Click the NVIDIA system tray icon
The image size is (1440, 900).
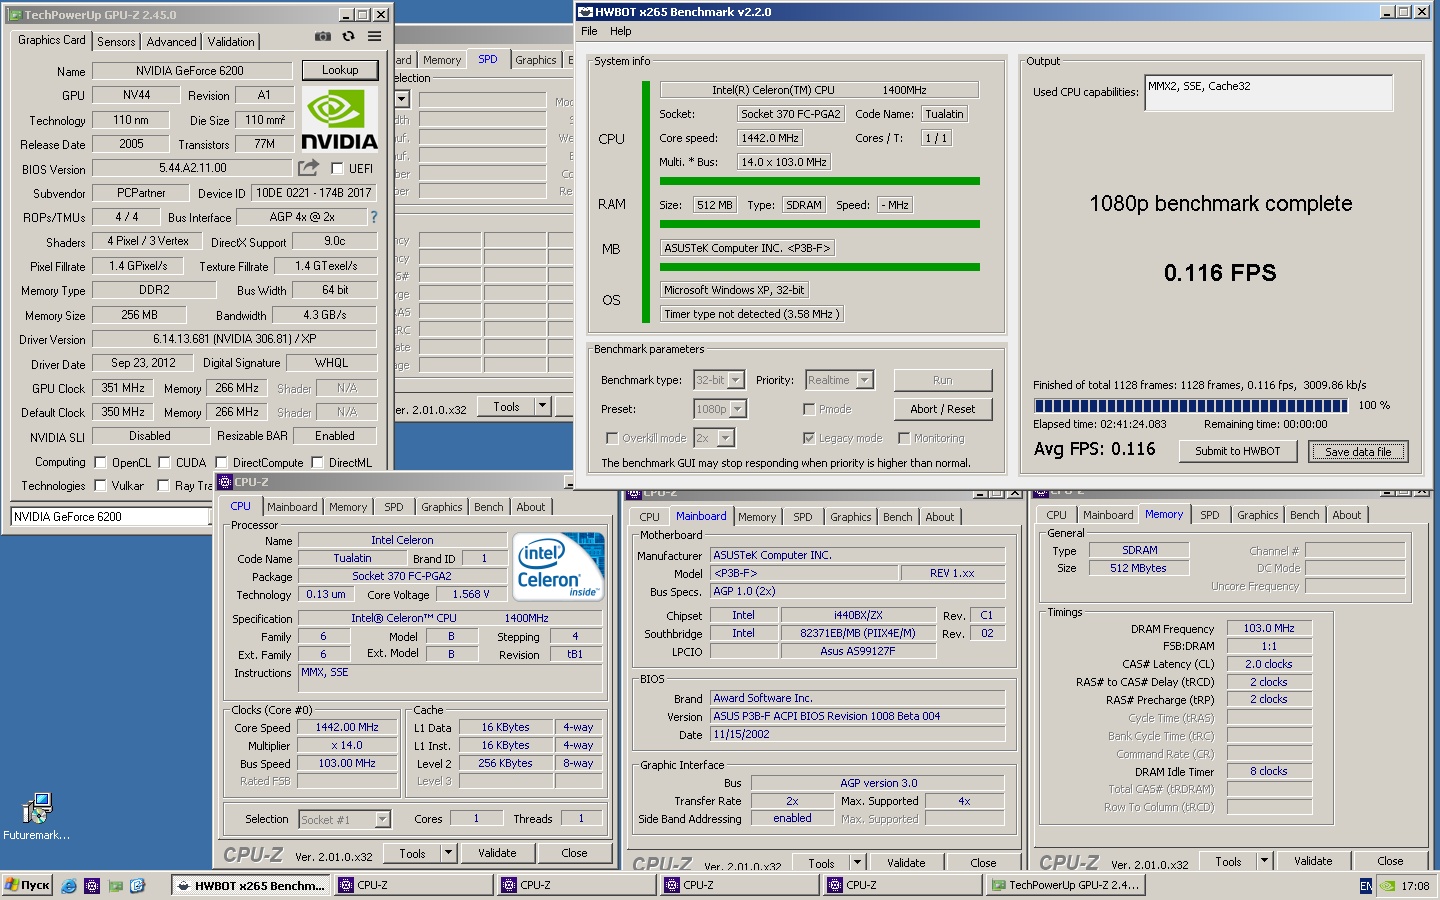click(x=1387, y=886)
